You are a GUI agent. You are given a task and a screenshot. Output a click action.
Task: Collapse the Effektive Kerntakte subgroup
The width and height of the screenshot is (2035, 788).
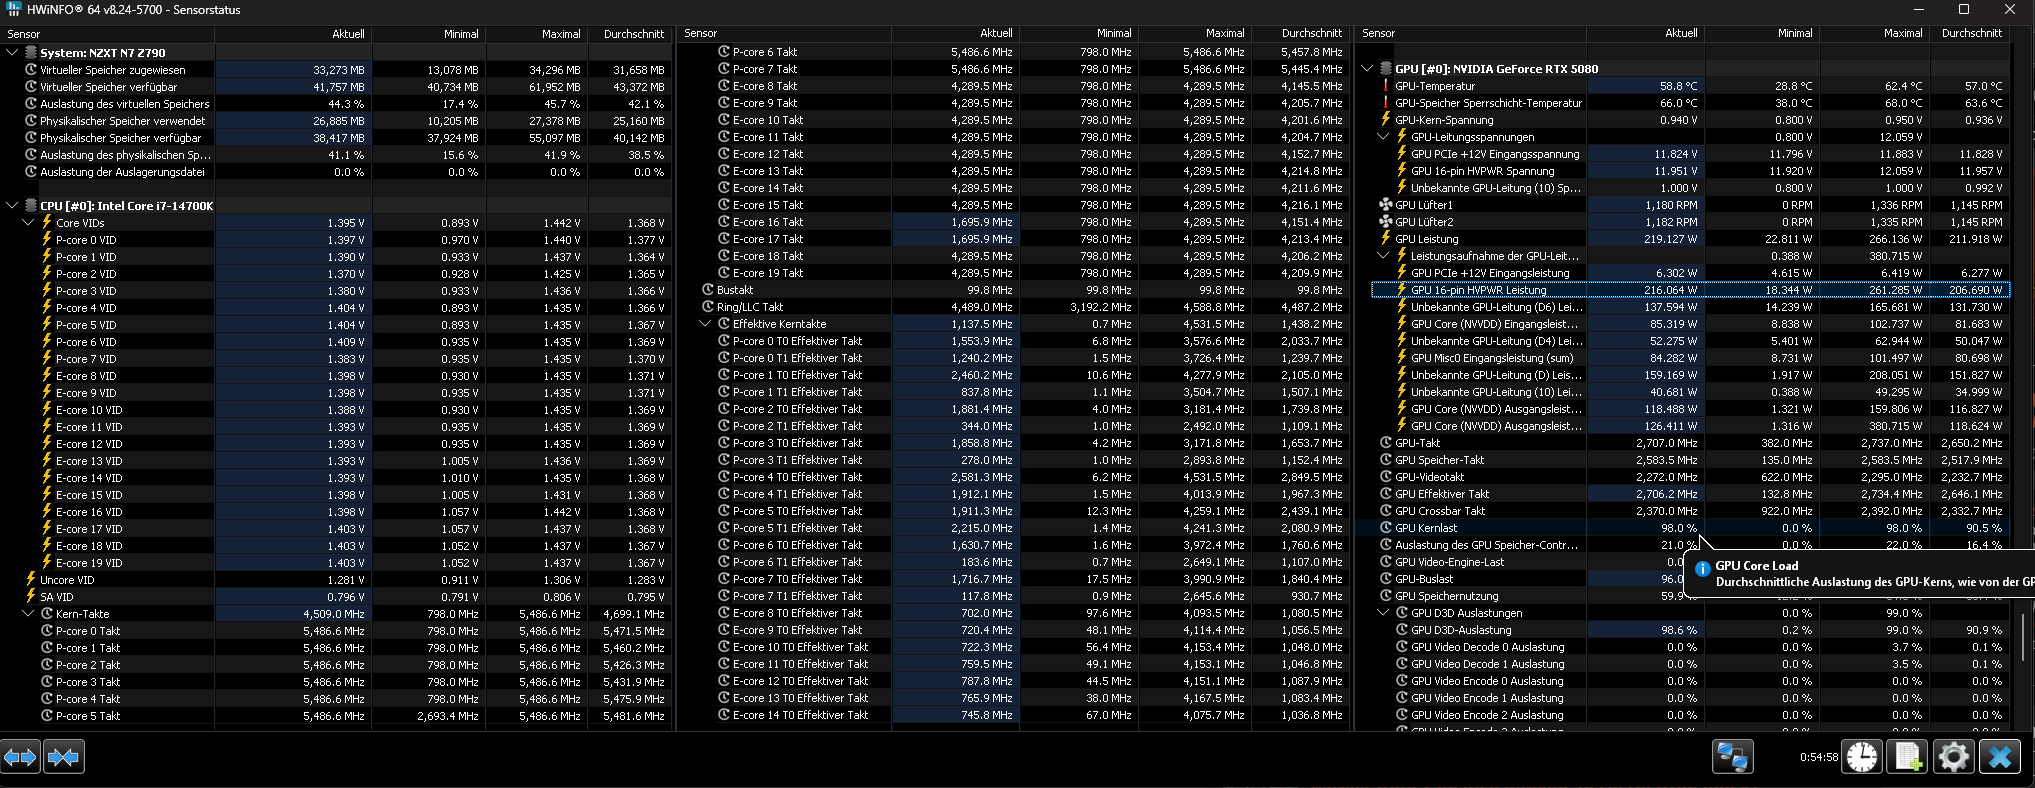(705, 324)
